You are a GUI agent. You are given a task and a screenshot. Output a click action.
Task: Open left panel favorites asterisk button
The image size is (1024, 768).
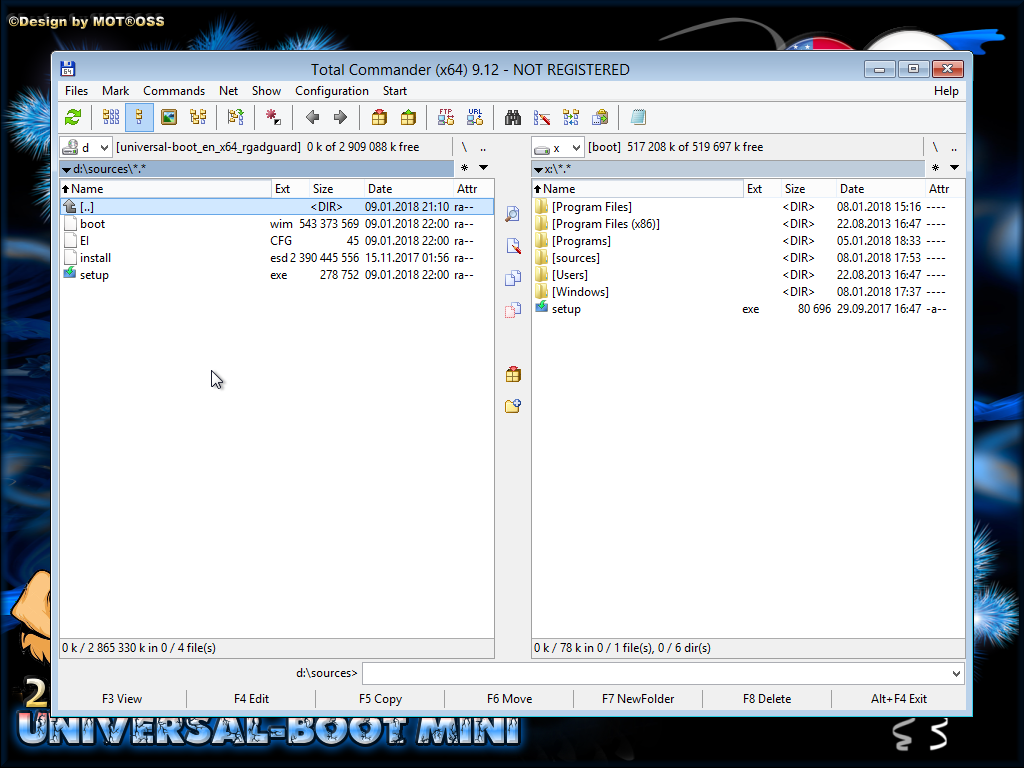pyautogui.click(x=464, y=168)
